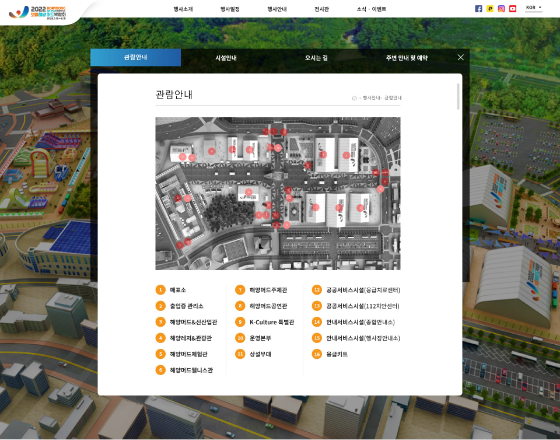This screenshot has width=560, height=440.
Task: Close the 관람안내 popup panel
Action: 461,57
